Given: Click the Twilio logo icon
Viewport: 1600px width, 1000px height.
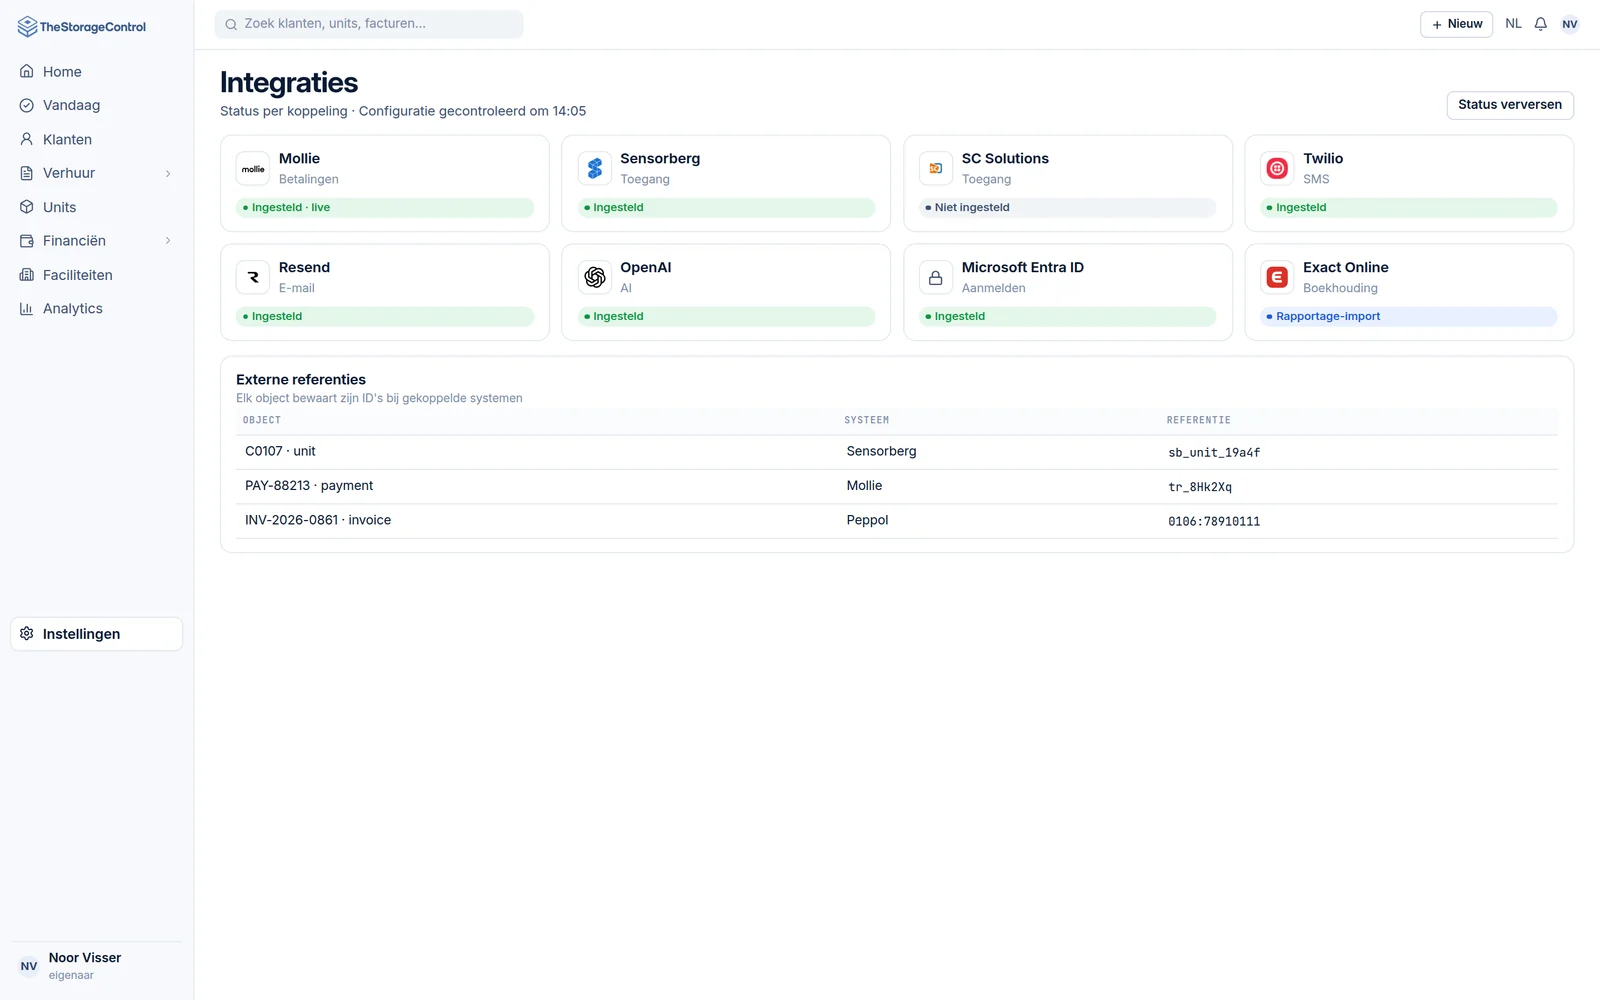Looking at the screenshot, I should pos(1277,169).
